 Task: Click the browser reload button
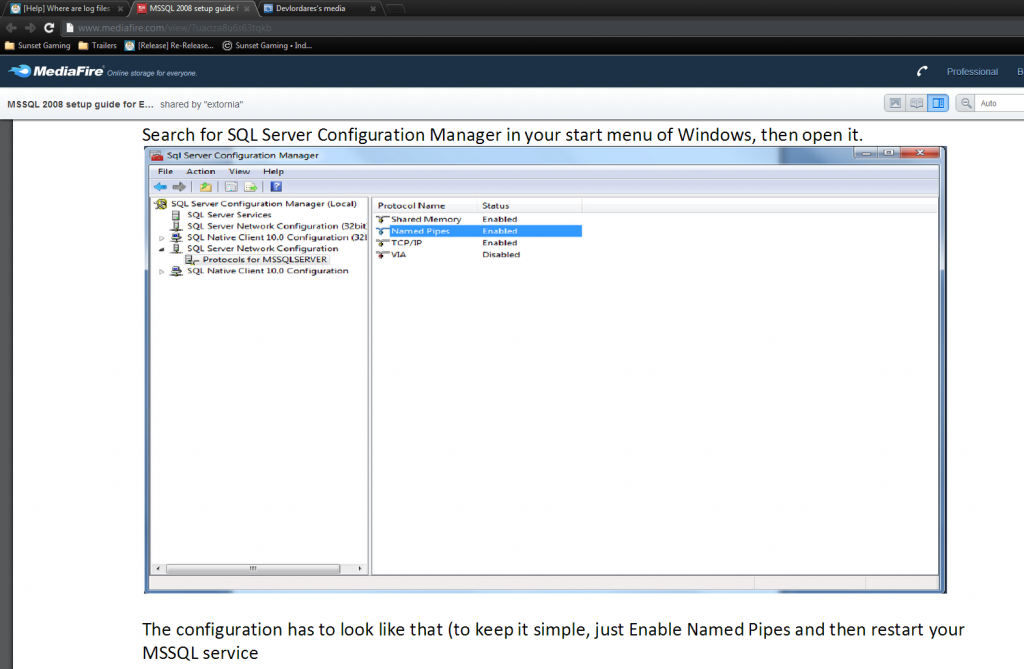48,28
